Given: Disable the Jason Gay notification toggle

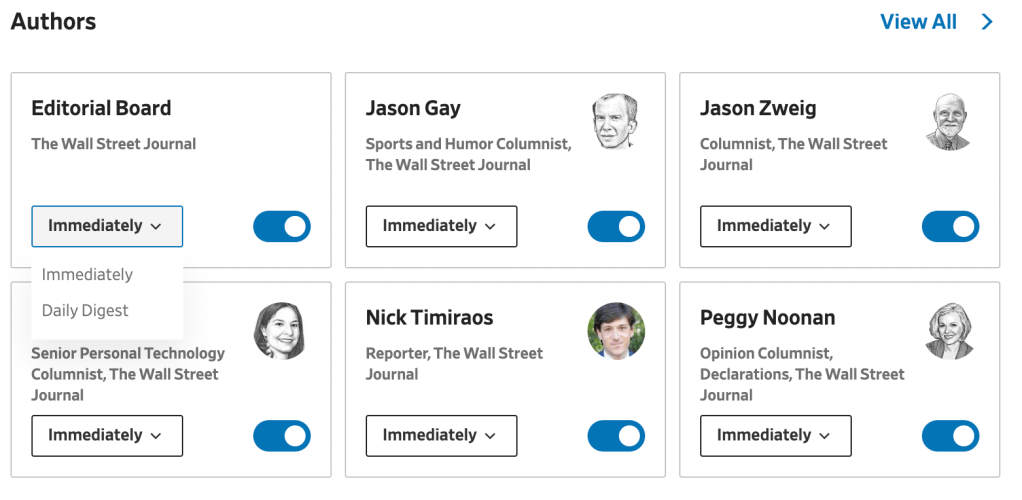Looking at the screenshot, I should pos(616,227).
